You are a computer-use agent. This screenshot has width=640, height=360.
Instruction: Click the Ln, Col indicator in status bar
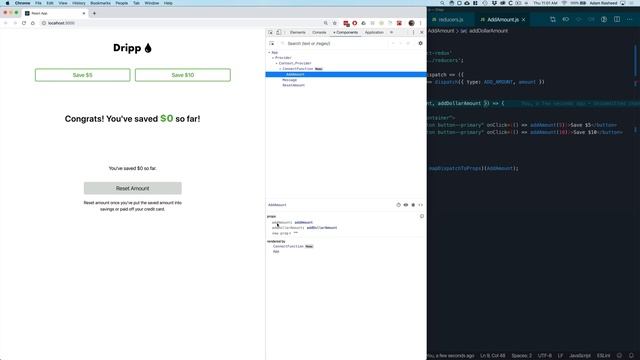493,356
